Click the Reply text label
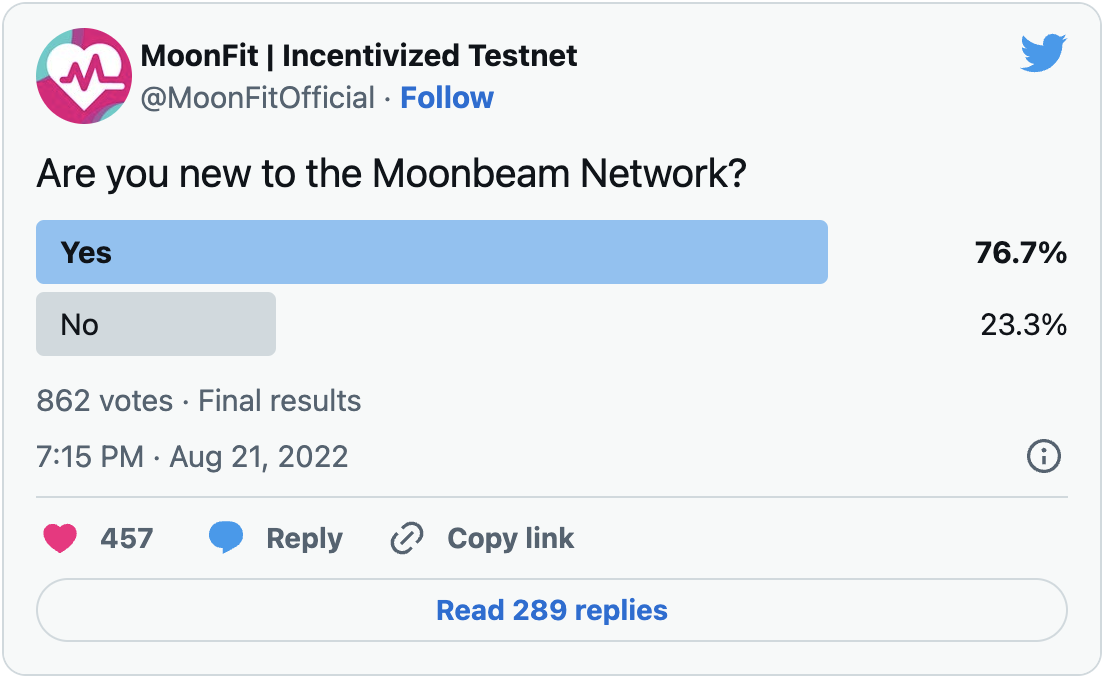This screenshot has width=1104, height=678. coord(304,539)
